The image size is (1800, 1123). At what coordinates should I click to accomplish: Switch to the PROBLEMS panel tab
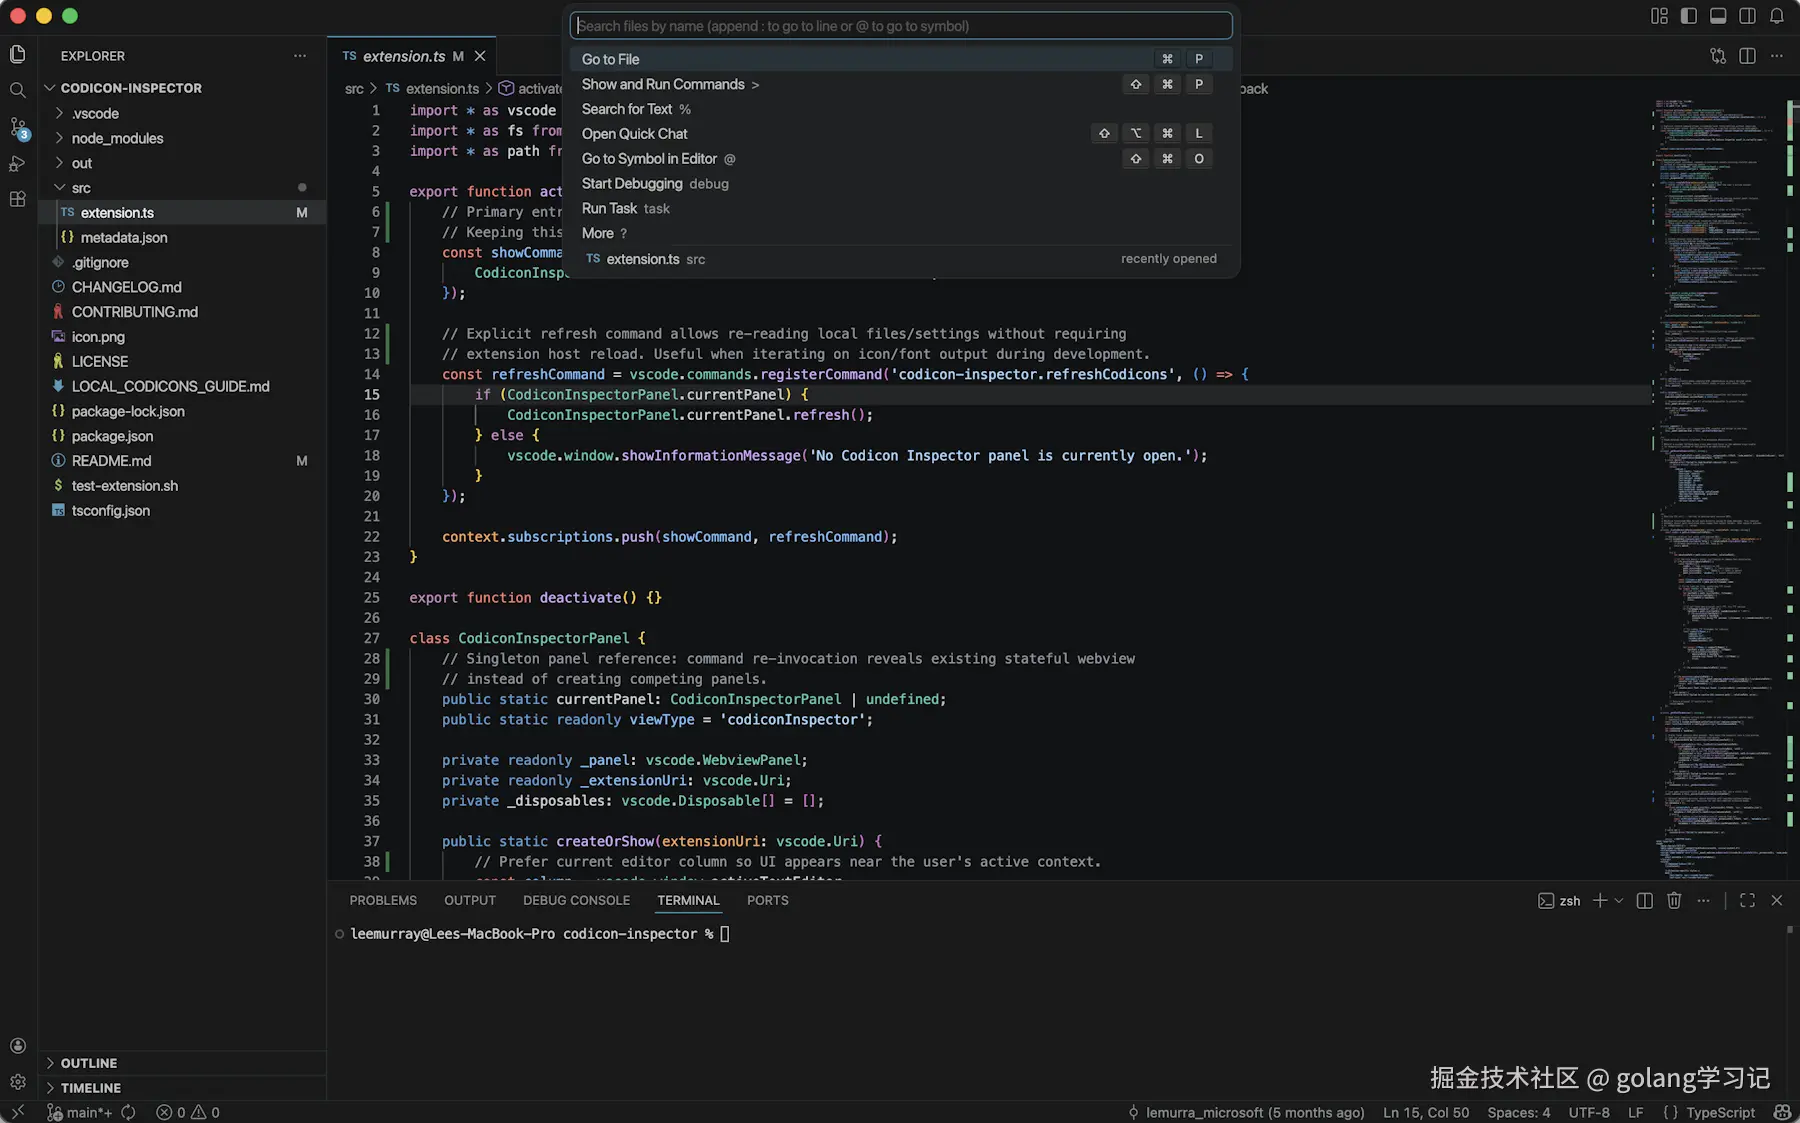pyautogui.click(x=383, y=901)
